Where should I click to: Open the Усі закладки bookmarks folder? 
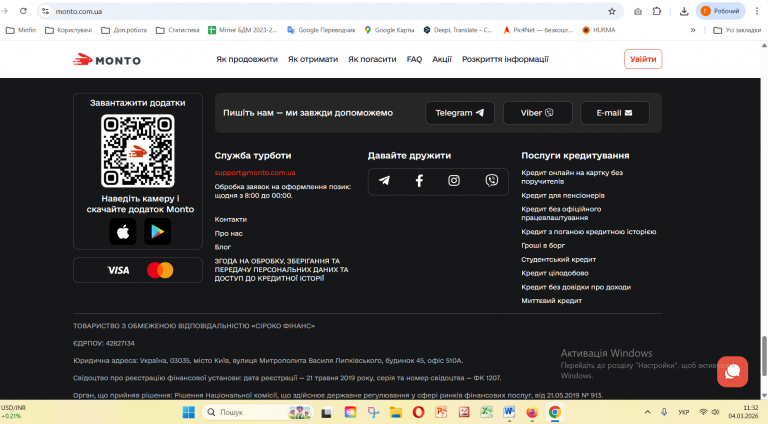tap(737, 30)
